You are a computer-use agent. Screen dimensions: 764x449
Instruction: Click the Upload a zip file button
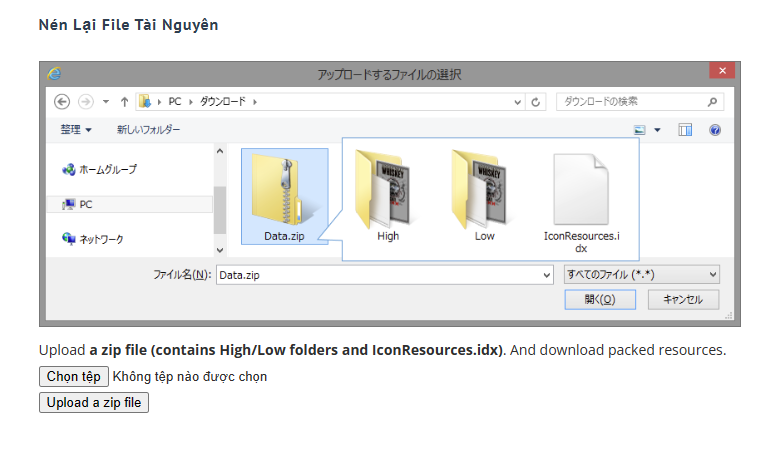(94, 403)
